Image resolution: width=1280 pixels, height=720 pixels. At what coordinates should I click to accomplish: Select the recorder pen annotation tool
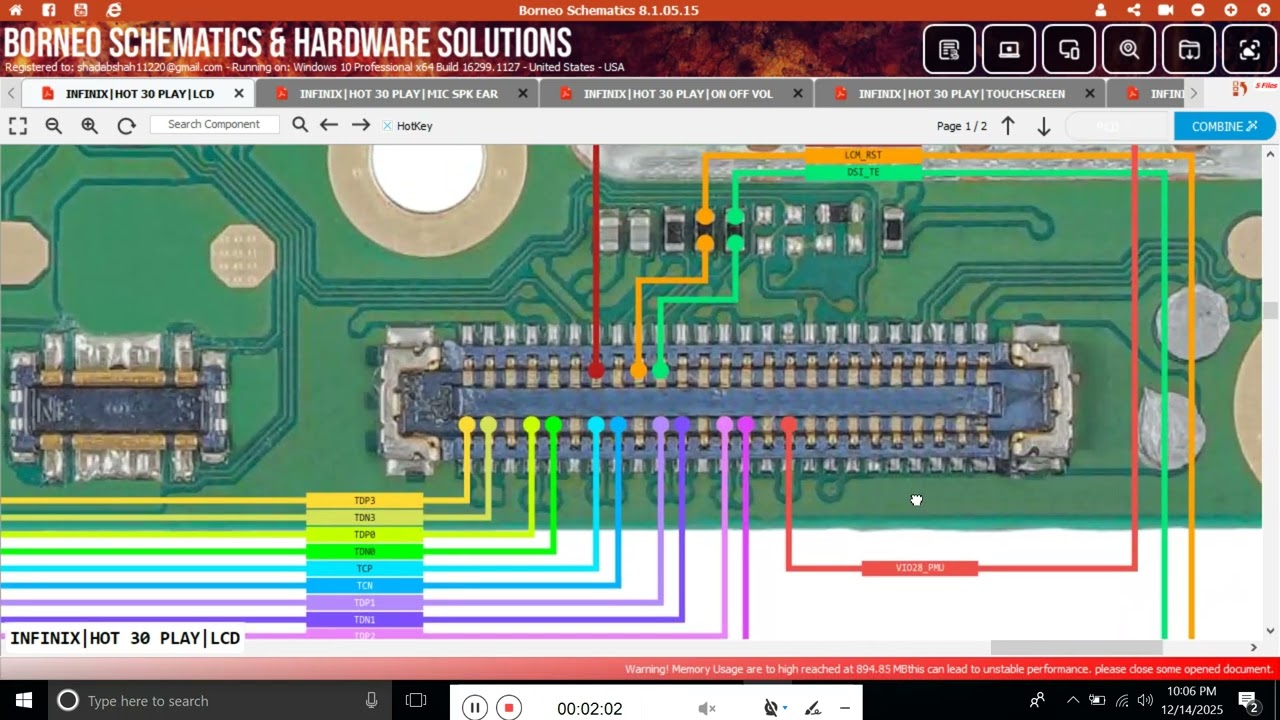[813, 708]
